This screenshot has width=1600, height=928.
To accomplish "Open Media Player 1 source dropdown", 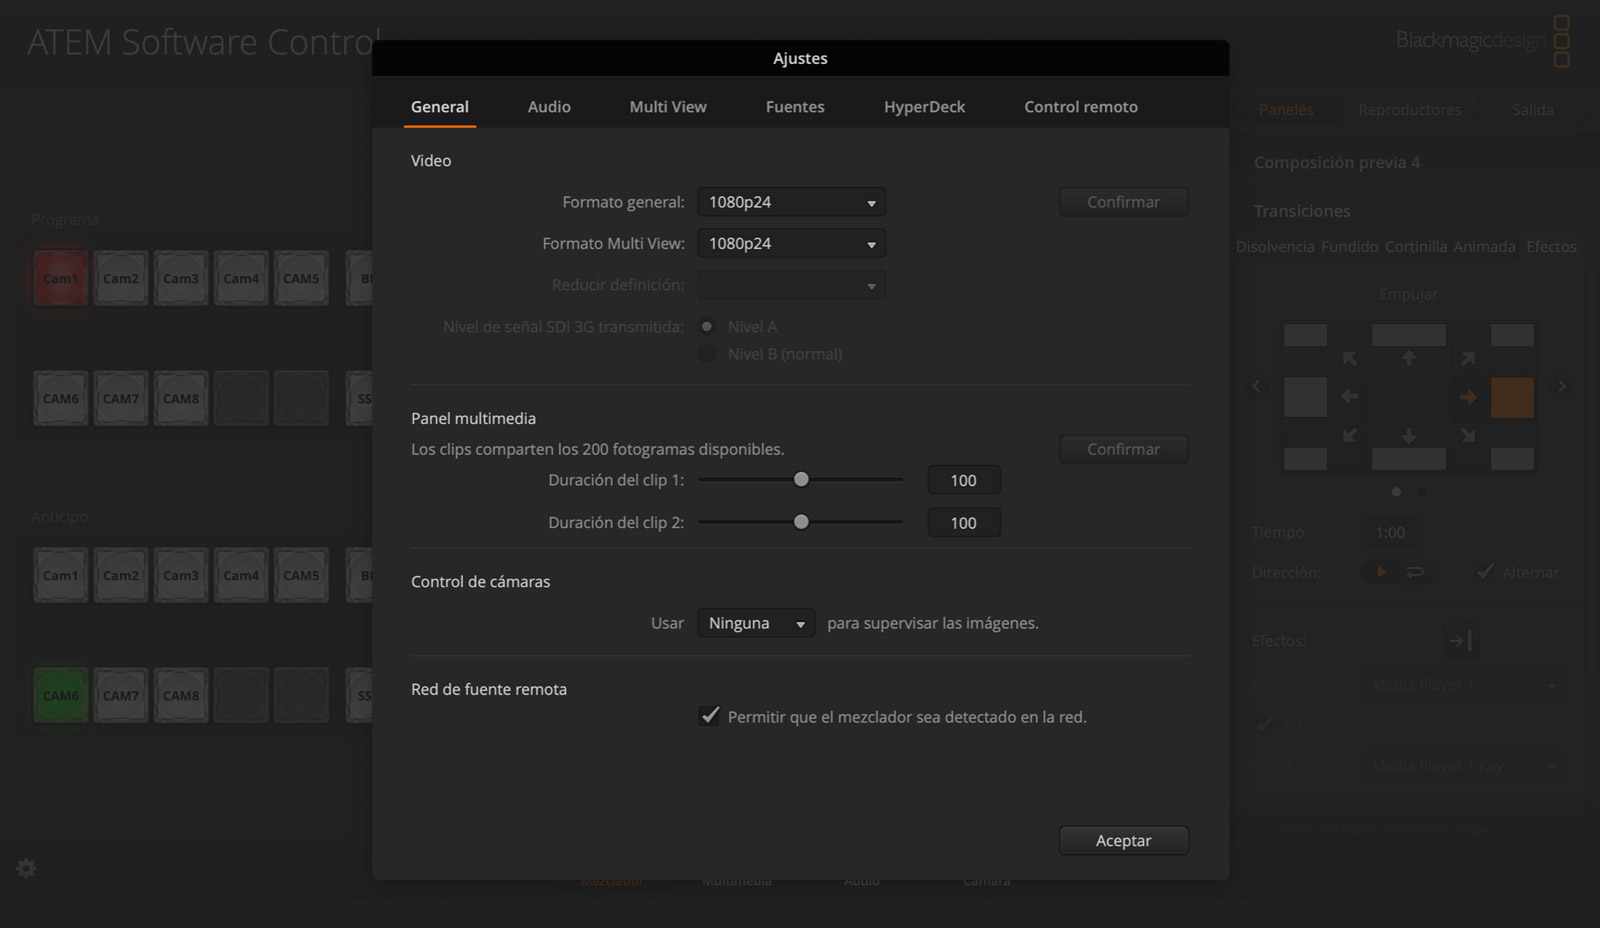I will coord(1464,685).
